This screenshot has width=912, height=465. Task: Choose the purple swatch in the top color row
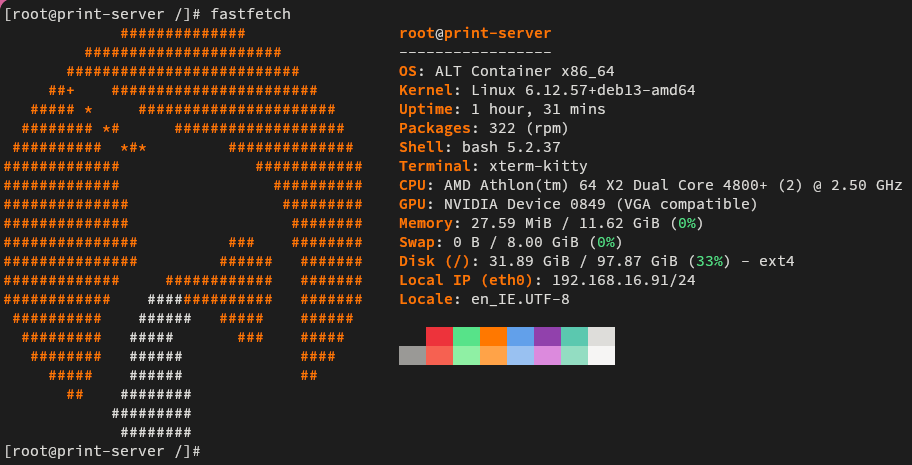point(547,337)
